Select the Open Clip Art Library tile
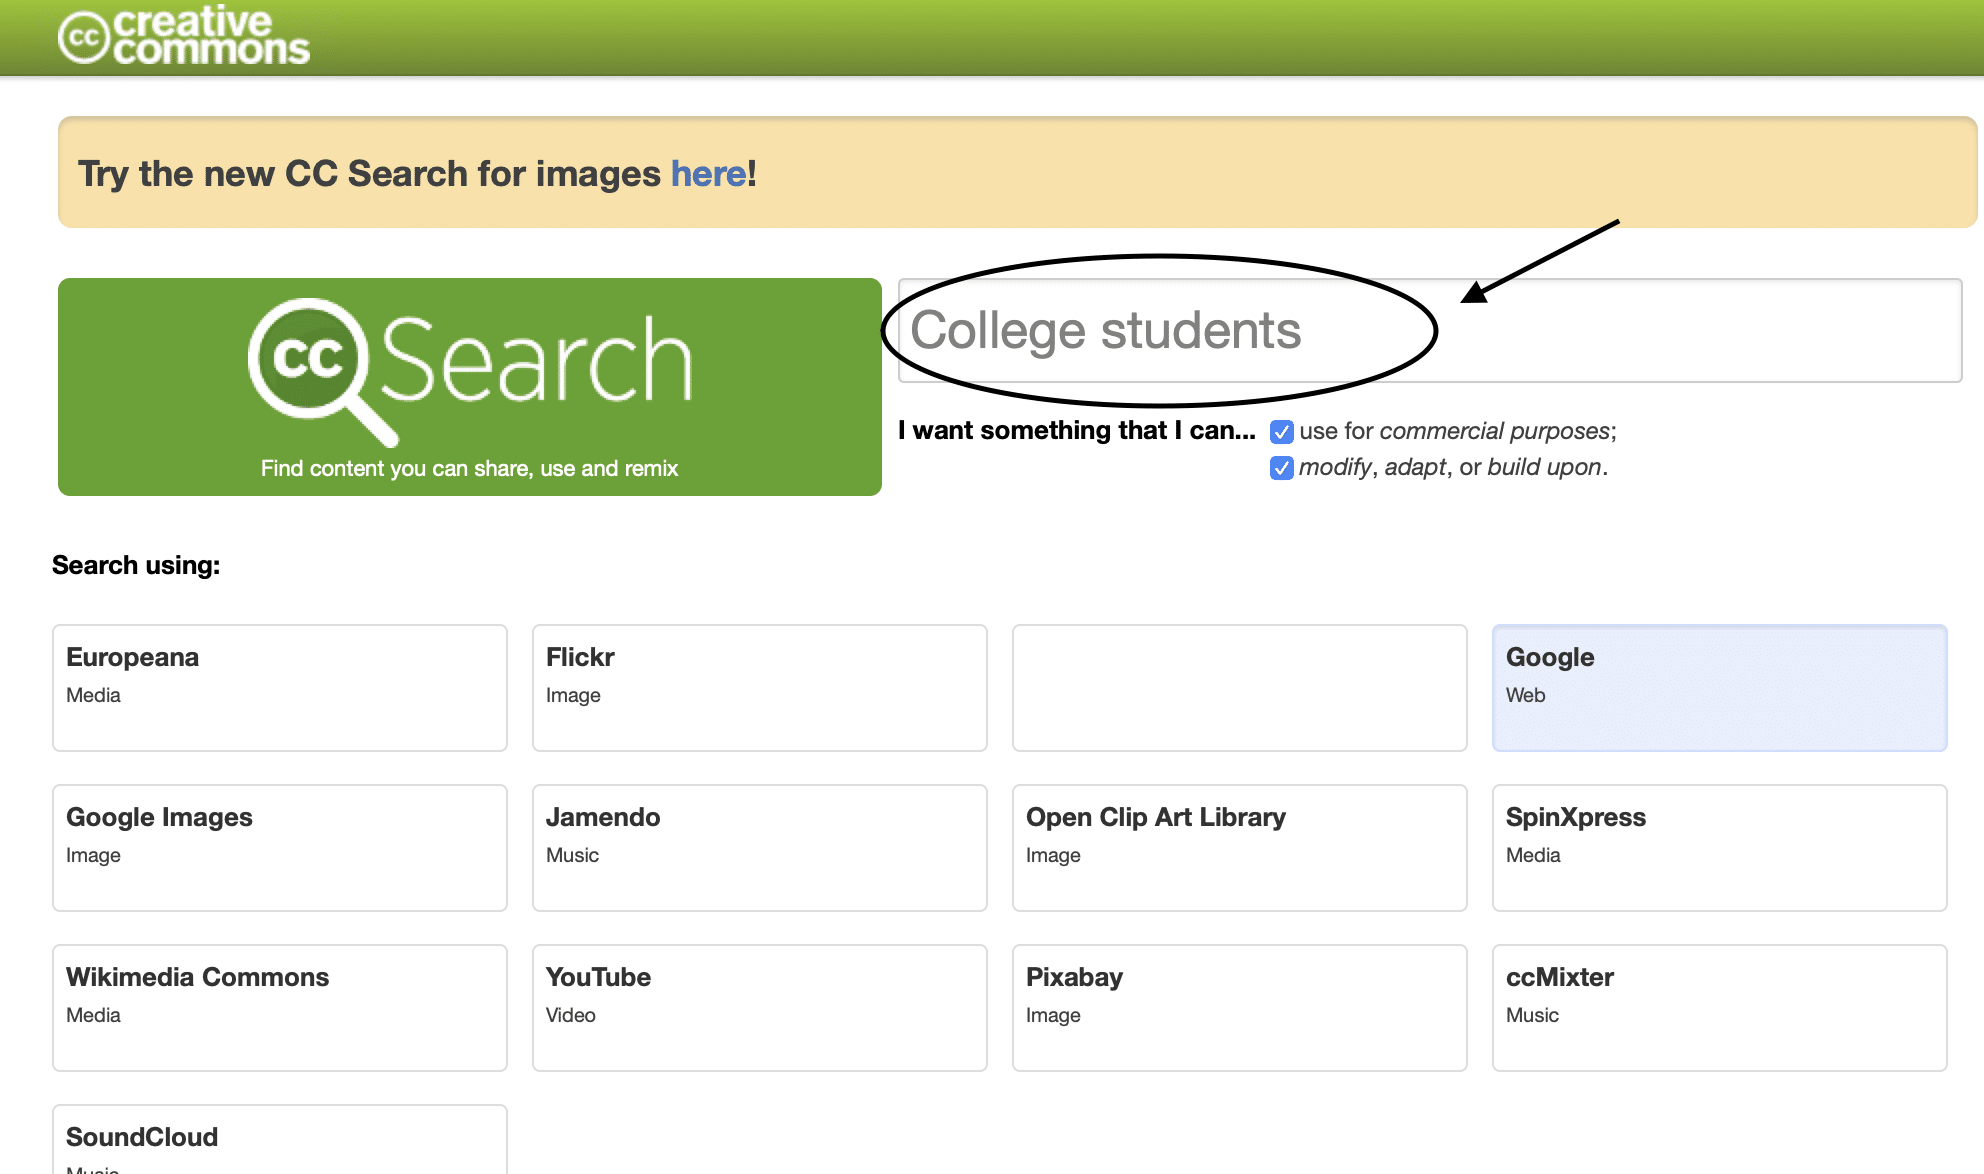Image resolution: width=1984 pixels, height=1174 pixels. 1239,847
